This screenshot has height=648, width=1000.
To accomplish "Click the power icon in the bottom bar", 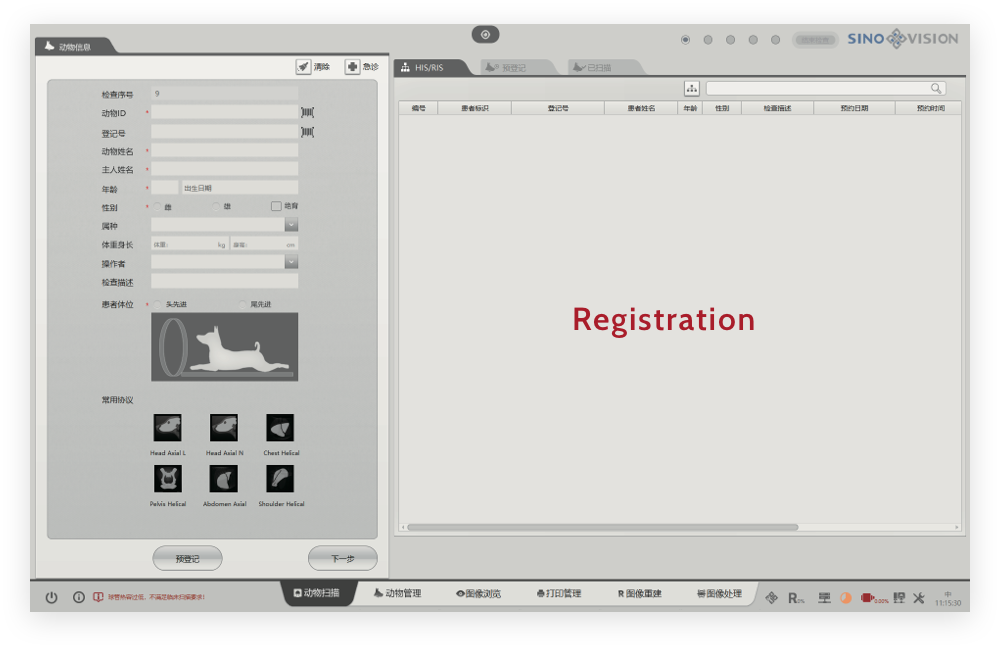I will click(x=52, y=597).
